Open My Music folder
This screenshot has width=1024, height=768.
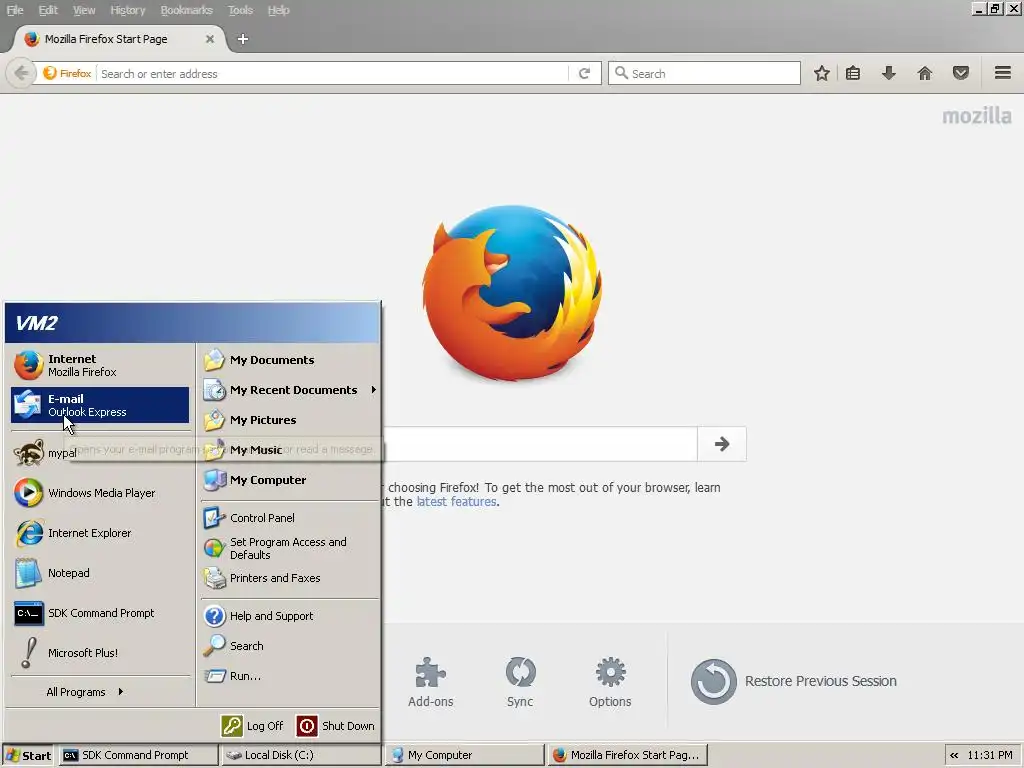[x=289, y=450]
